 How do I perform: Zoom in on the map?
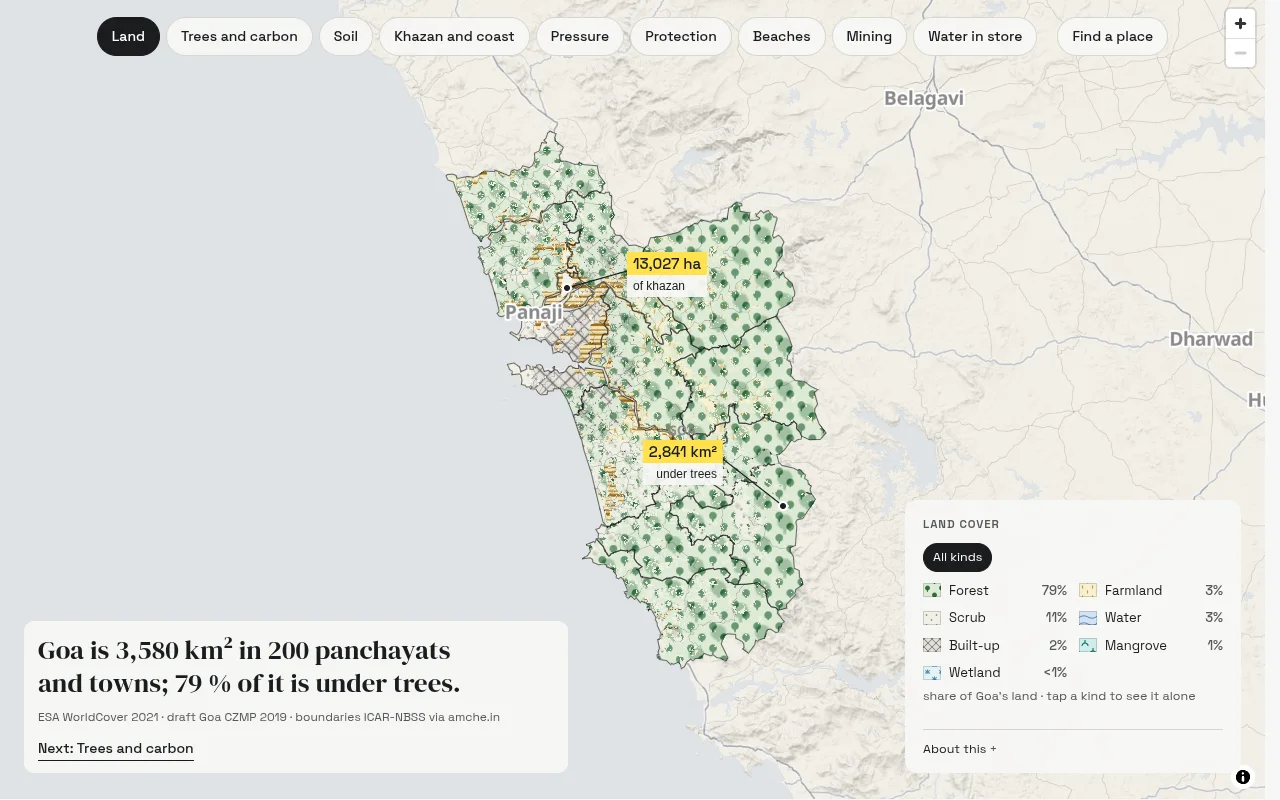pyautogui.click(x=1240, y=24)
